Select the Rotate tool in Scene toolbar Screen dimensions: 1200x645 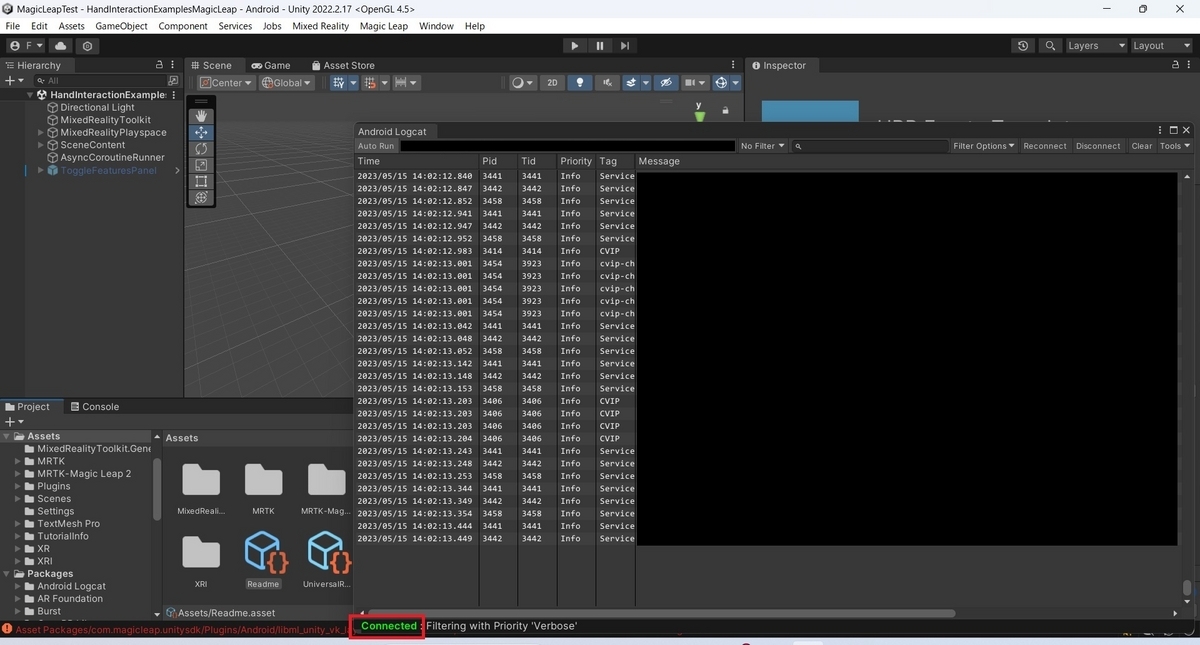pos(201,149)
